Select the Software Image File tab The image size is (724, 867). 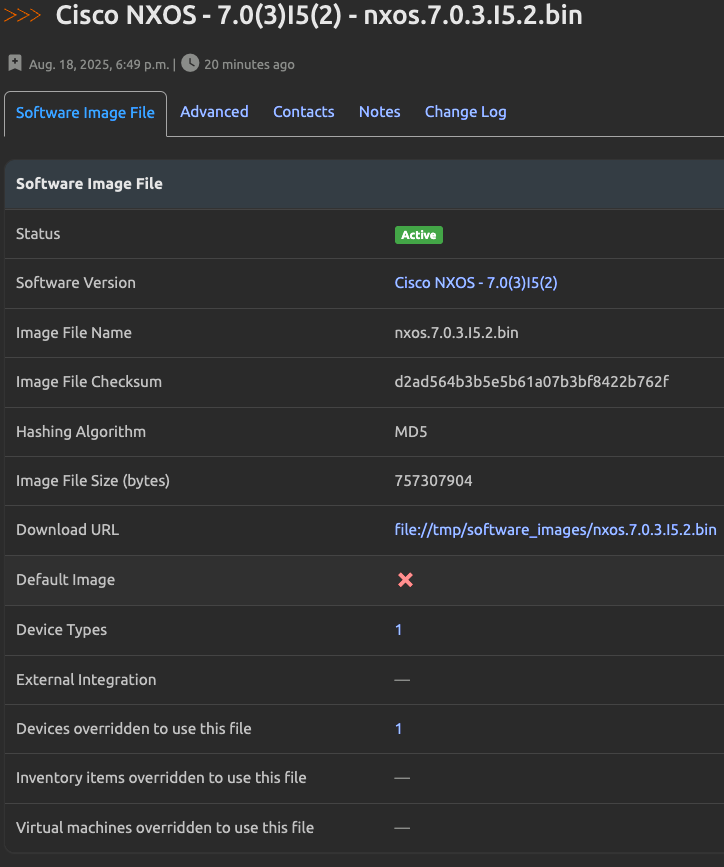(x=85, y=113)
